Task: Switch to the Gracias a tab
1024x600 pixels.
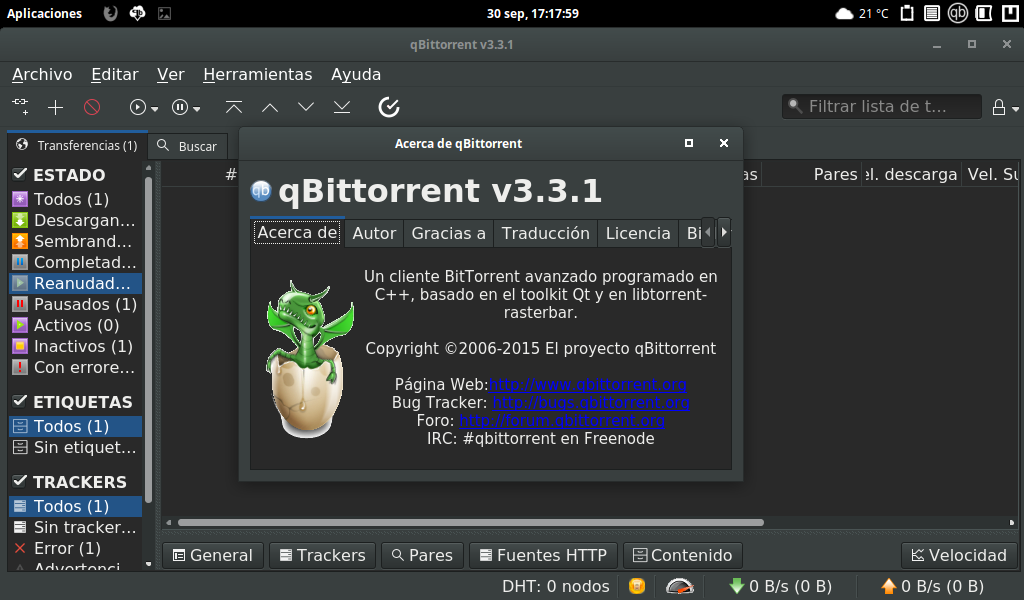Action: [x=449, y=233]
